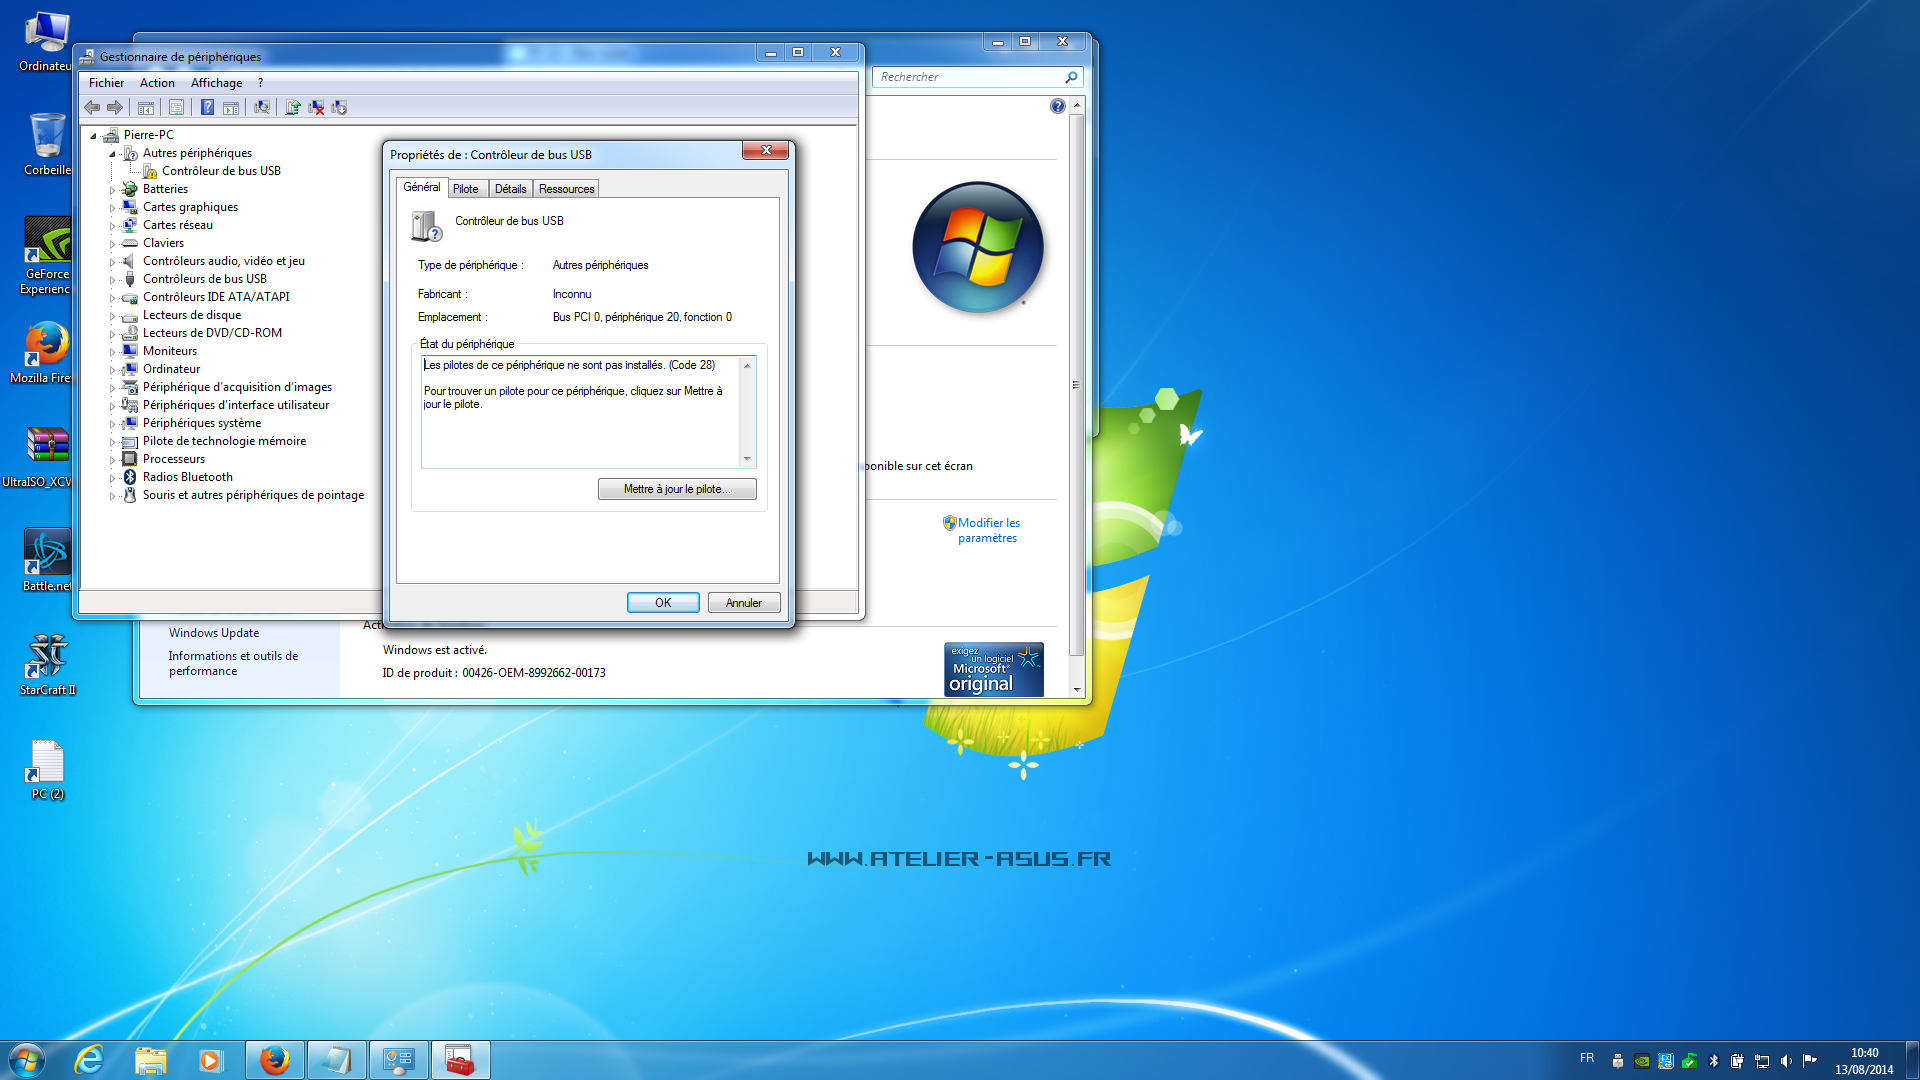The height and width of the screenshot is (1080, 1920).
Task: Open the Action menu
Action: (156, 82)
